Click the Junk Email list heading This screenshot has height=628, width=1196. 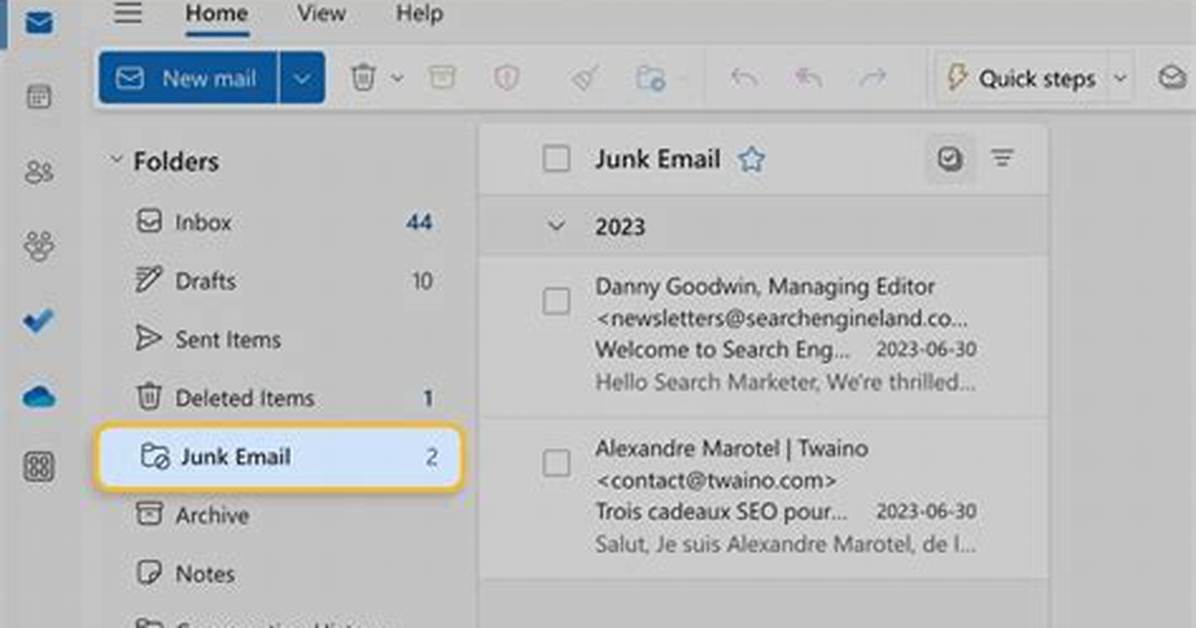[x=657, y=159]
